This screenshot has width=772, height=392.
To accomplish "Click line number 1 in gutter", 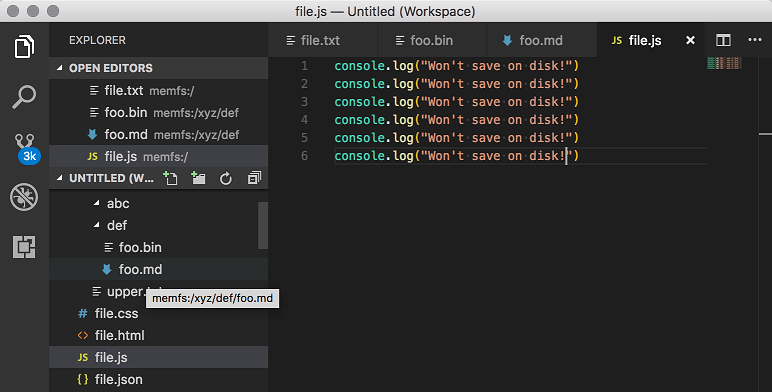I will (304, 66).
